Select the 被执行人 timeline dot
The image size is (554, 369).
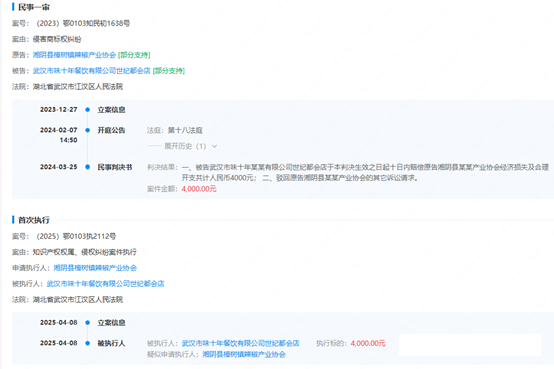pyautogui.click(x=88, y=343)
